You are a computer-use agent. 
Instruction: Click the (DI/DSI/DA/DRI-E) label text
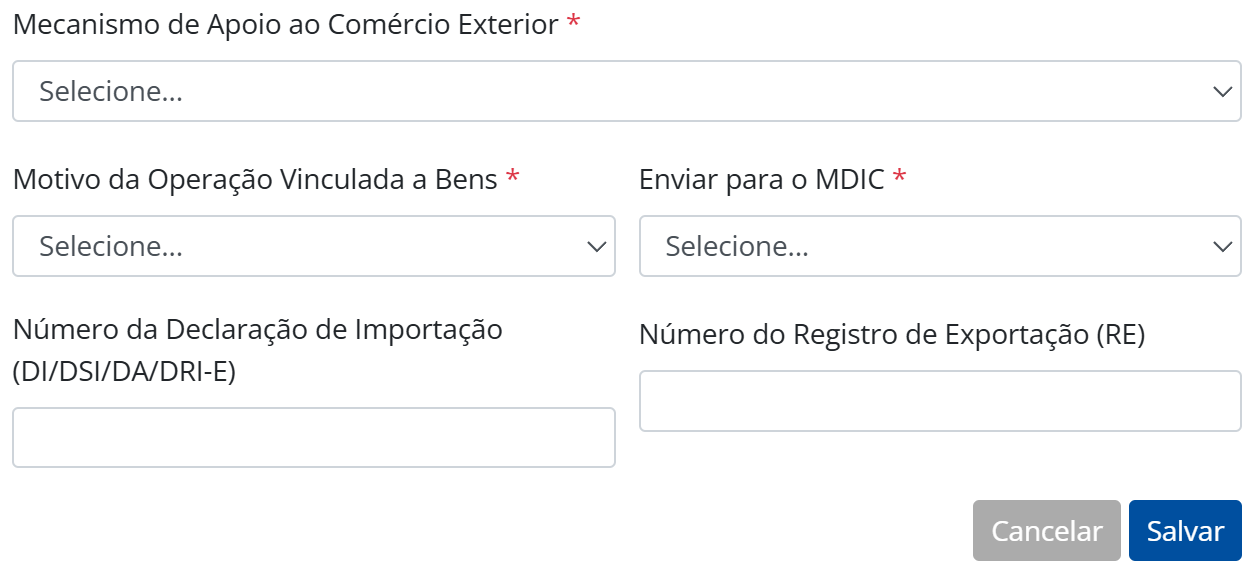(x=124, y=372)
